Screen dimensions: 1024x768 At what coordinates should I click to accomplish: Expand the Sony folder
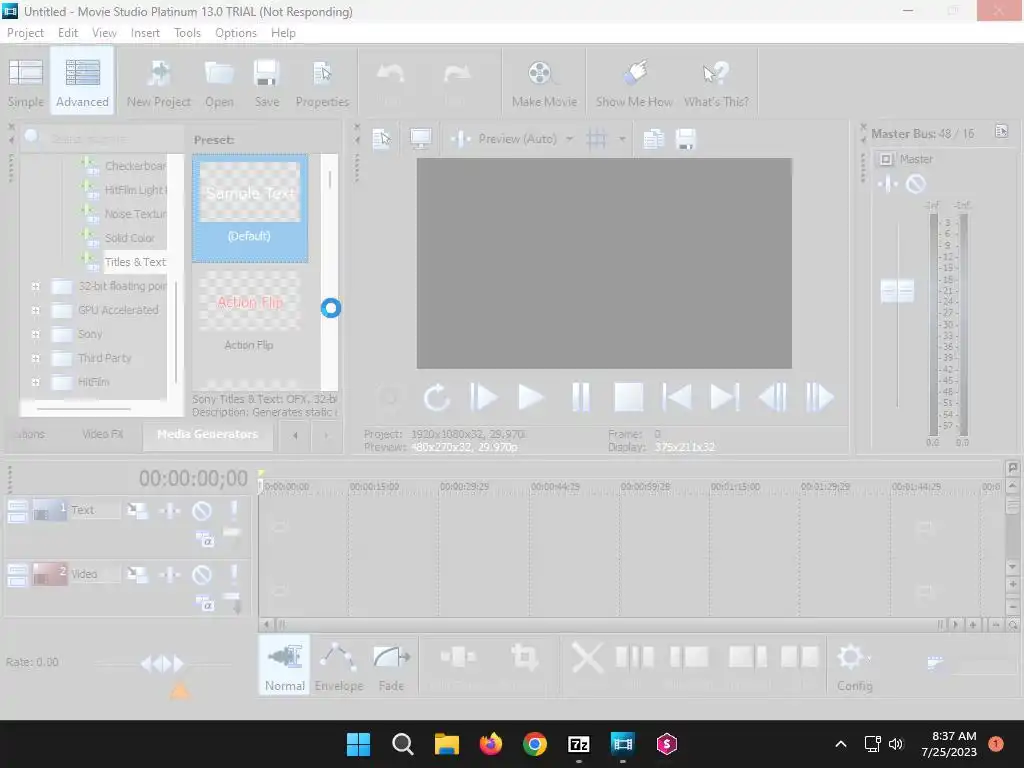tap(36, 334)
